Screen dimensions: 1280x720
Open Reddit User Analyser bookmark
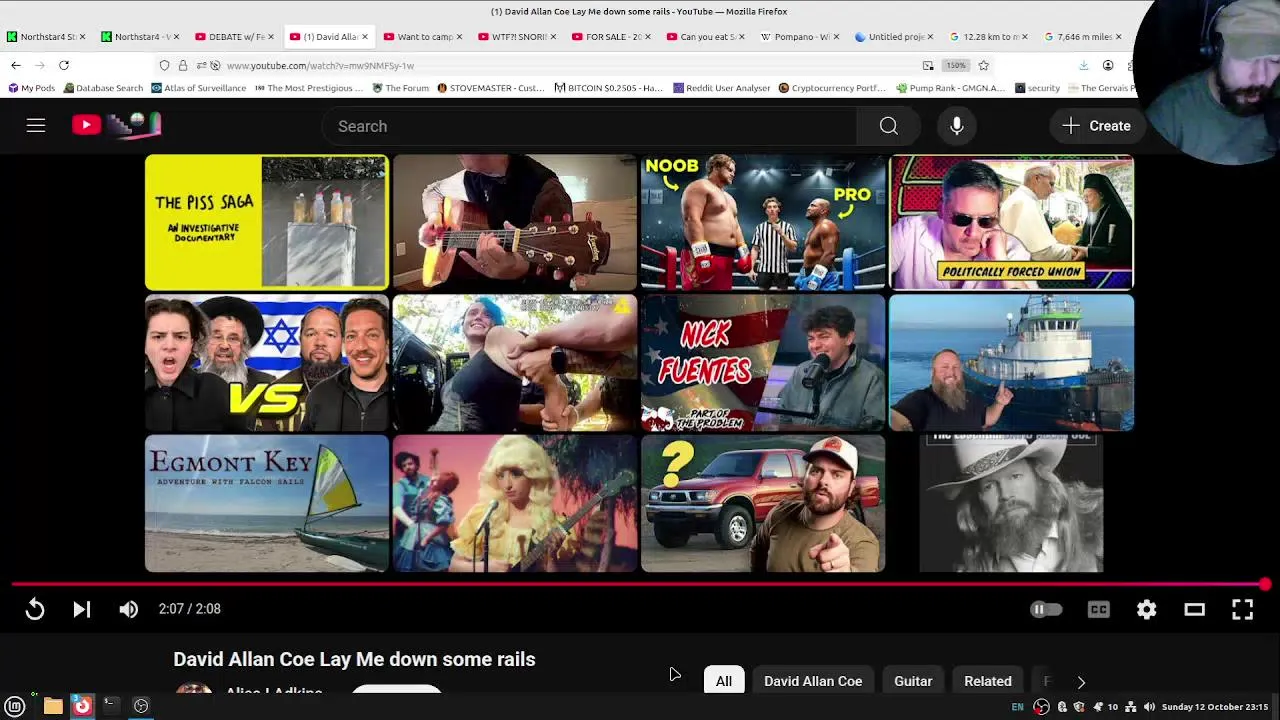(x=721, y=88)
